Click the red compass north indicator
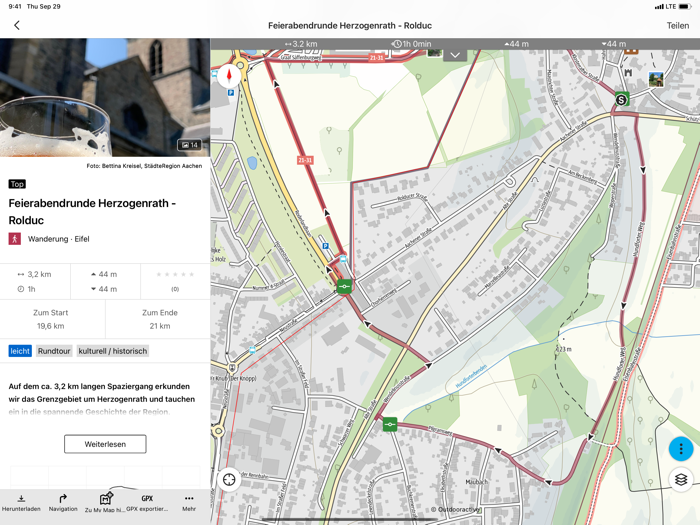 pyautogui.click(x=229, y=76)
